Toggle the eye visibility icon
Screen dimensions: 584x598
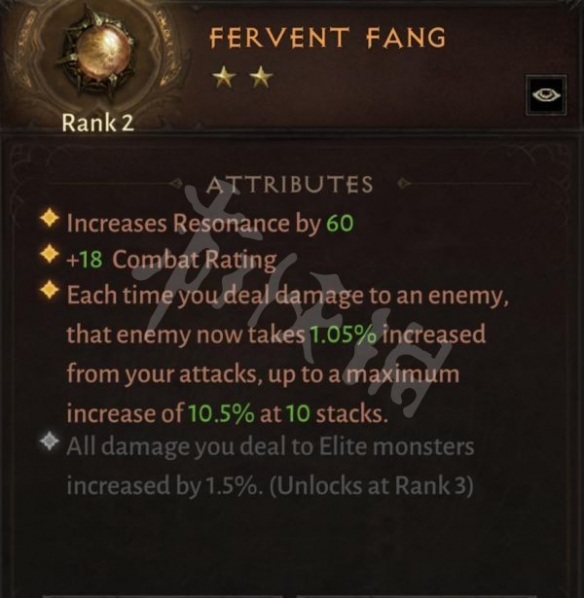point(546,95)
